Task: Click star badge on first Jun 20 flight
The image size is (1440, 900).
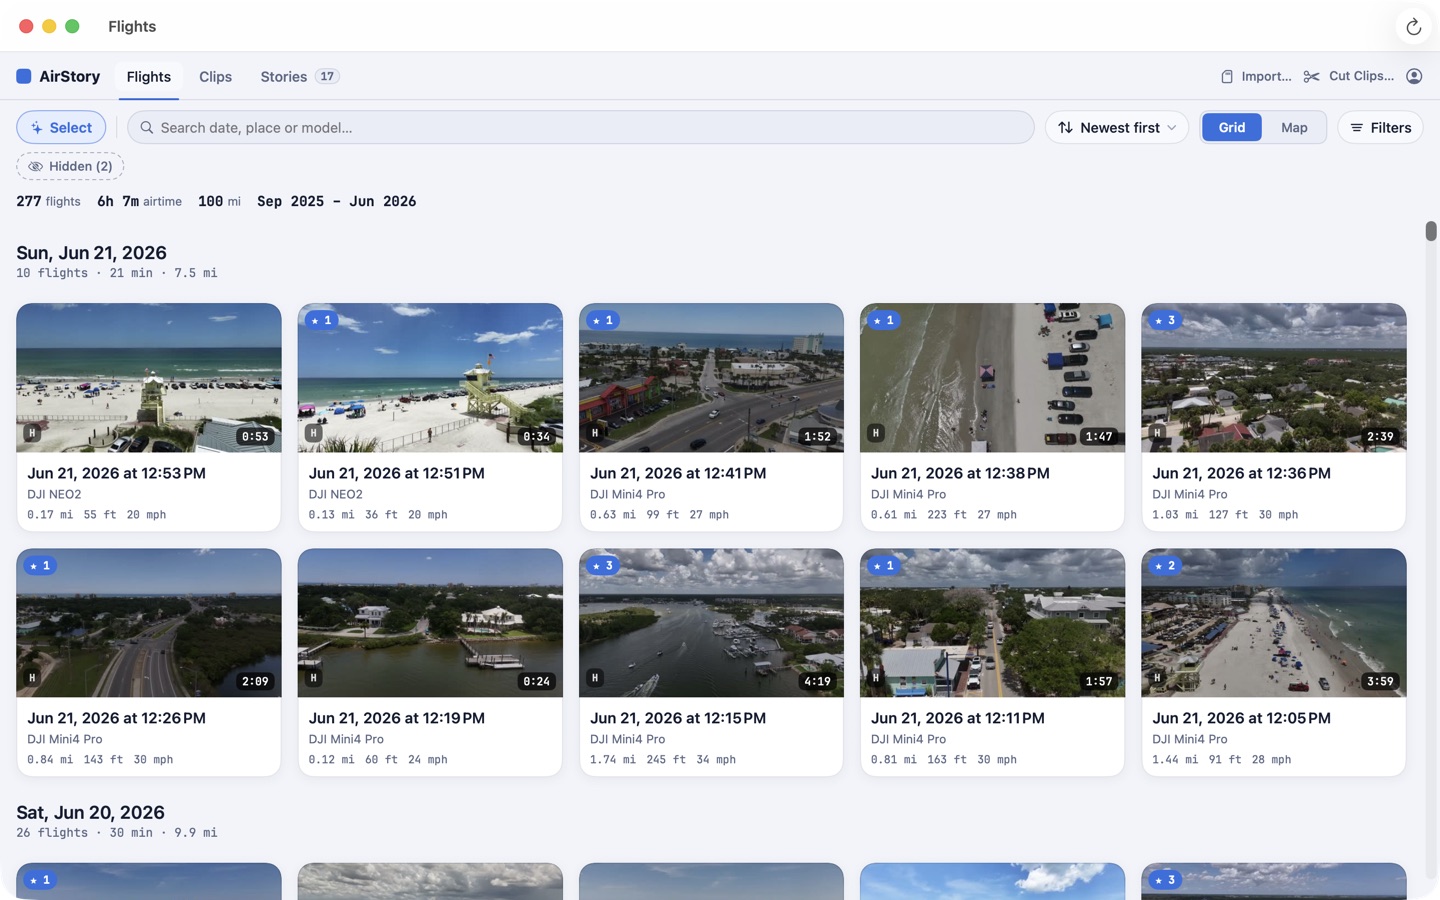Action: (40, 880)
